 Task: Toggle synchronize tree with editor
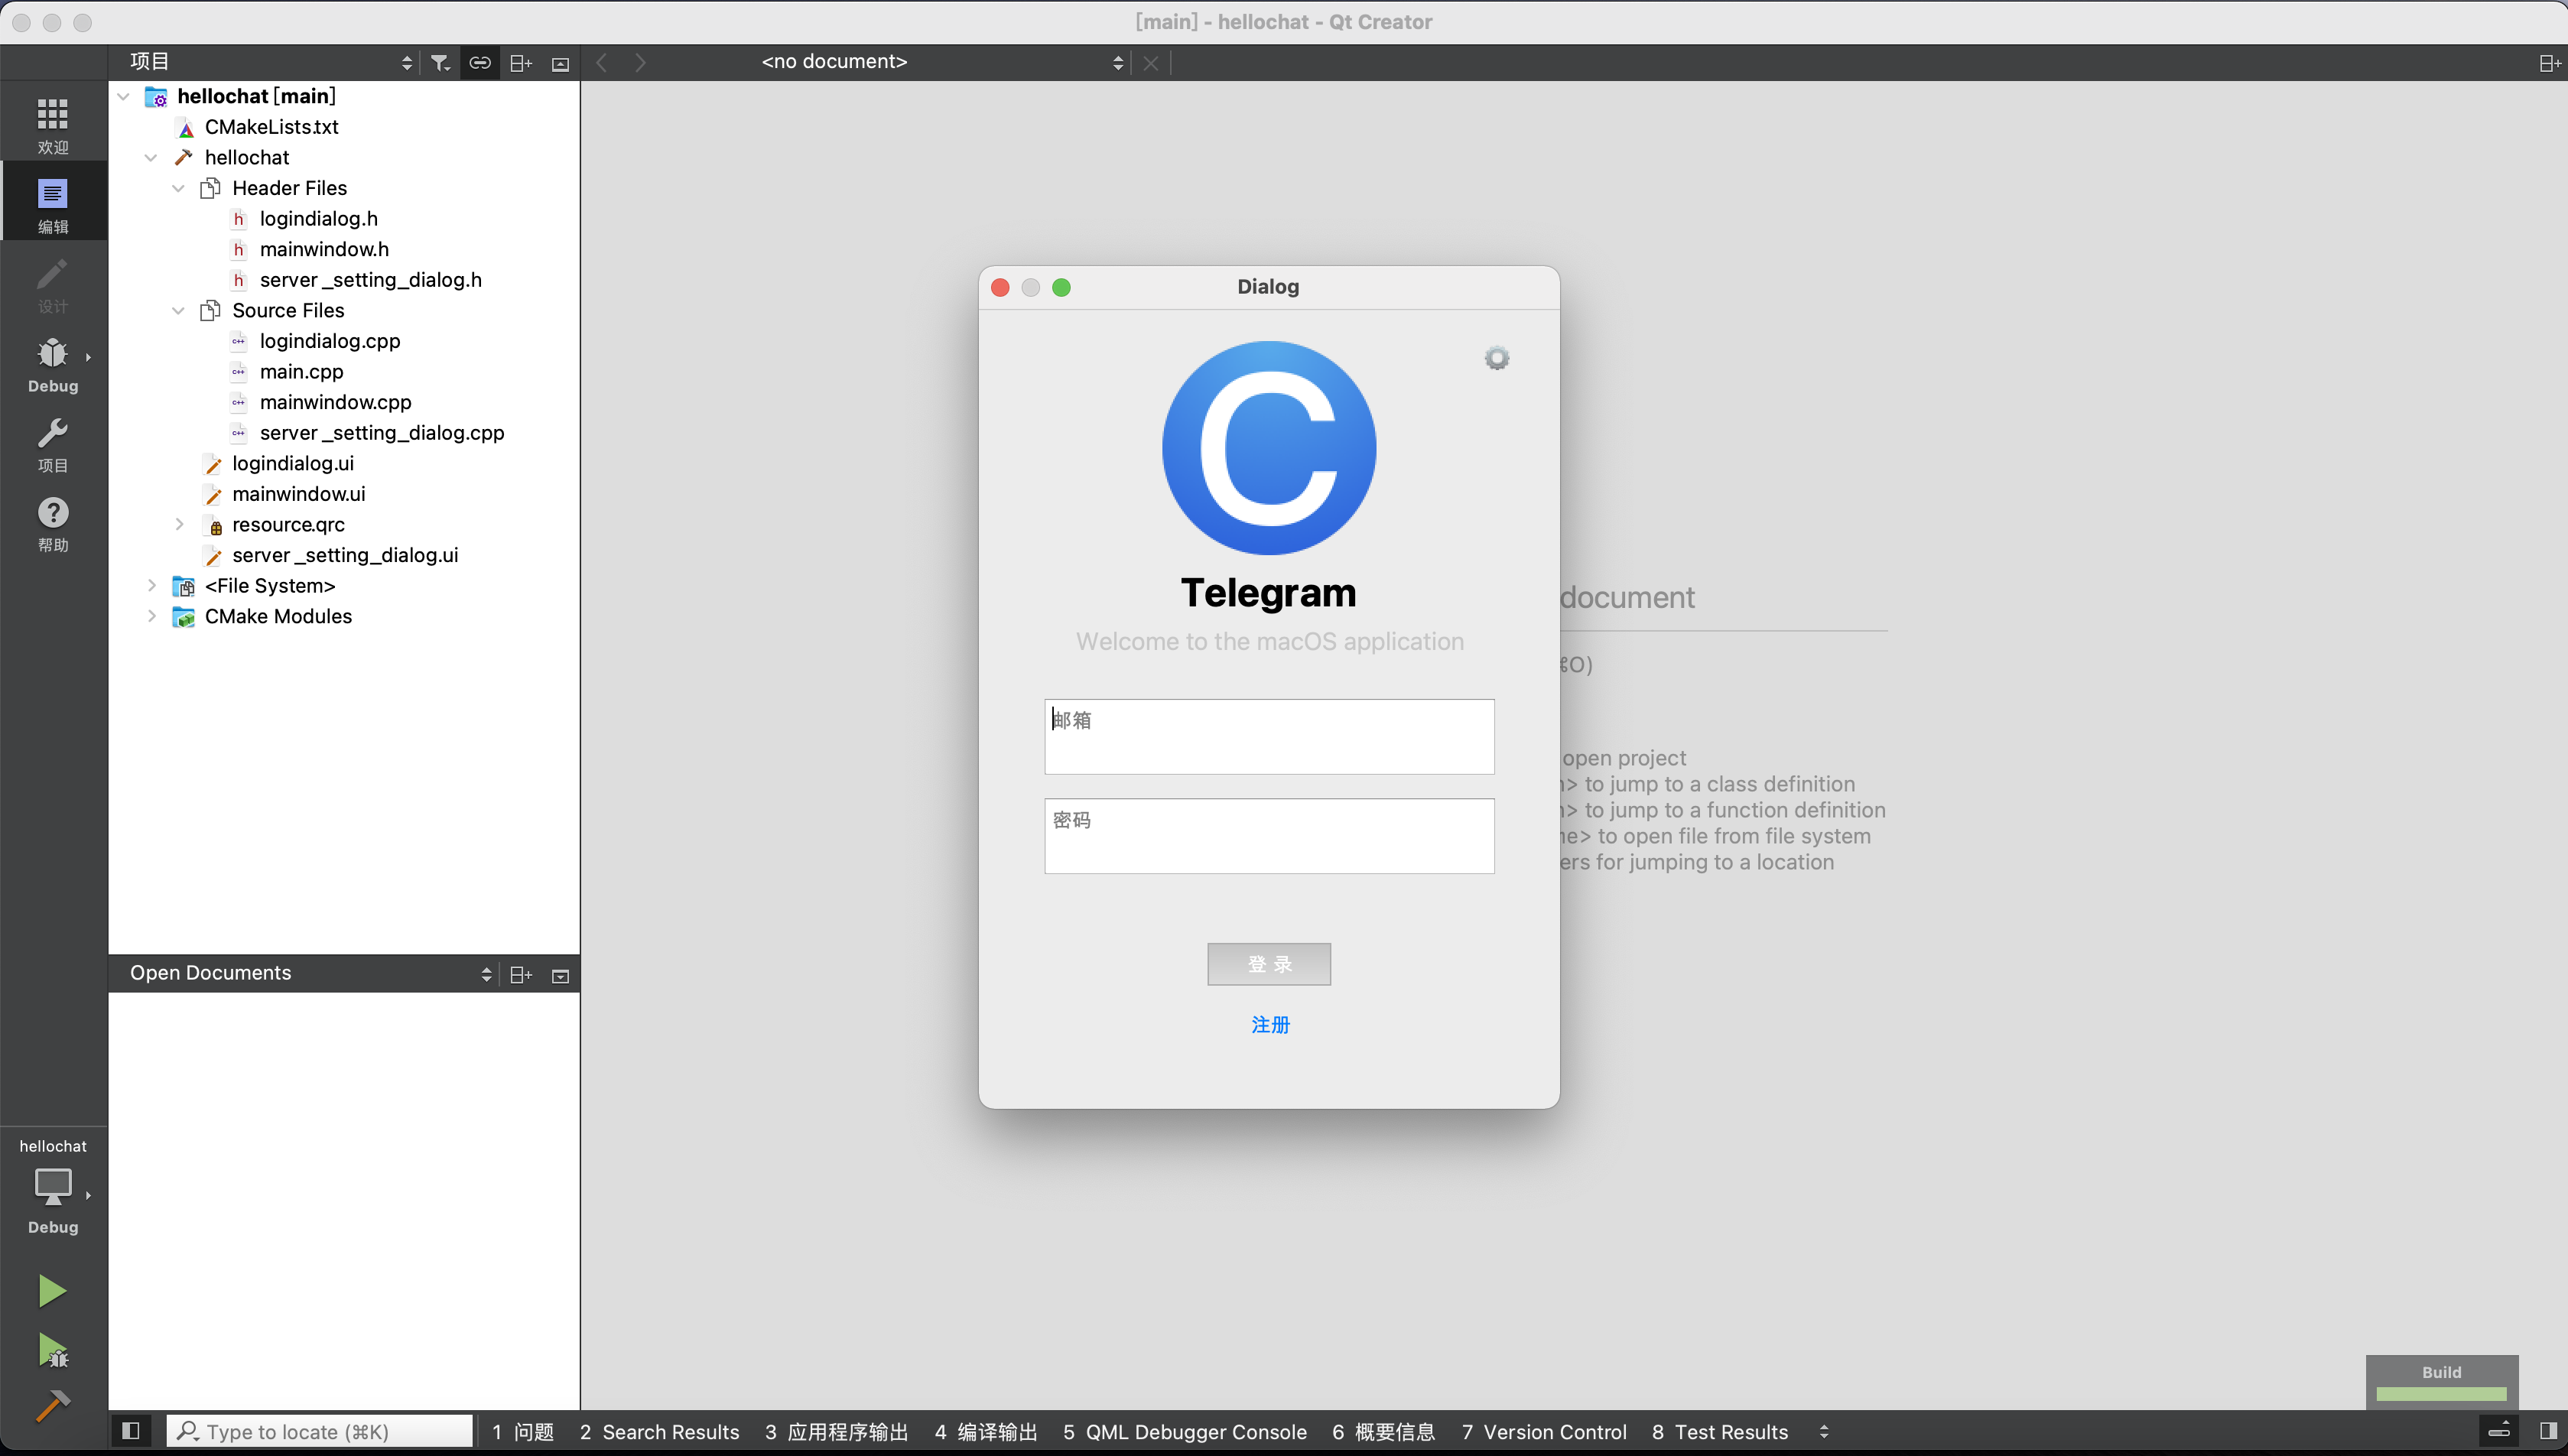[x=480, y=62]
